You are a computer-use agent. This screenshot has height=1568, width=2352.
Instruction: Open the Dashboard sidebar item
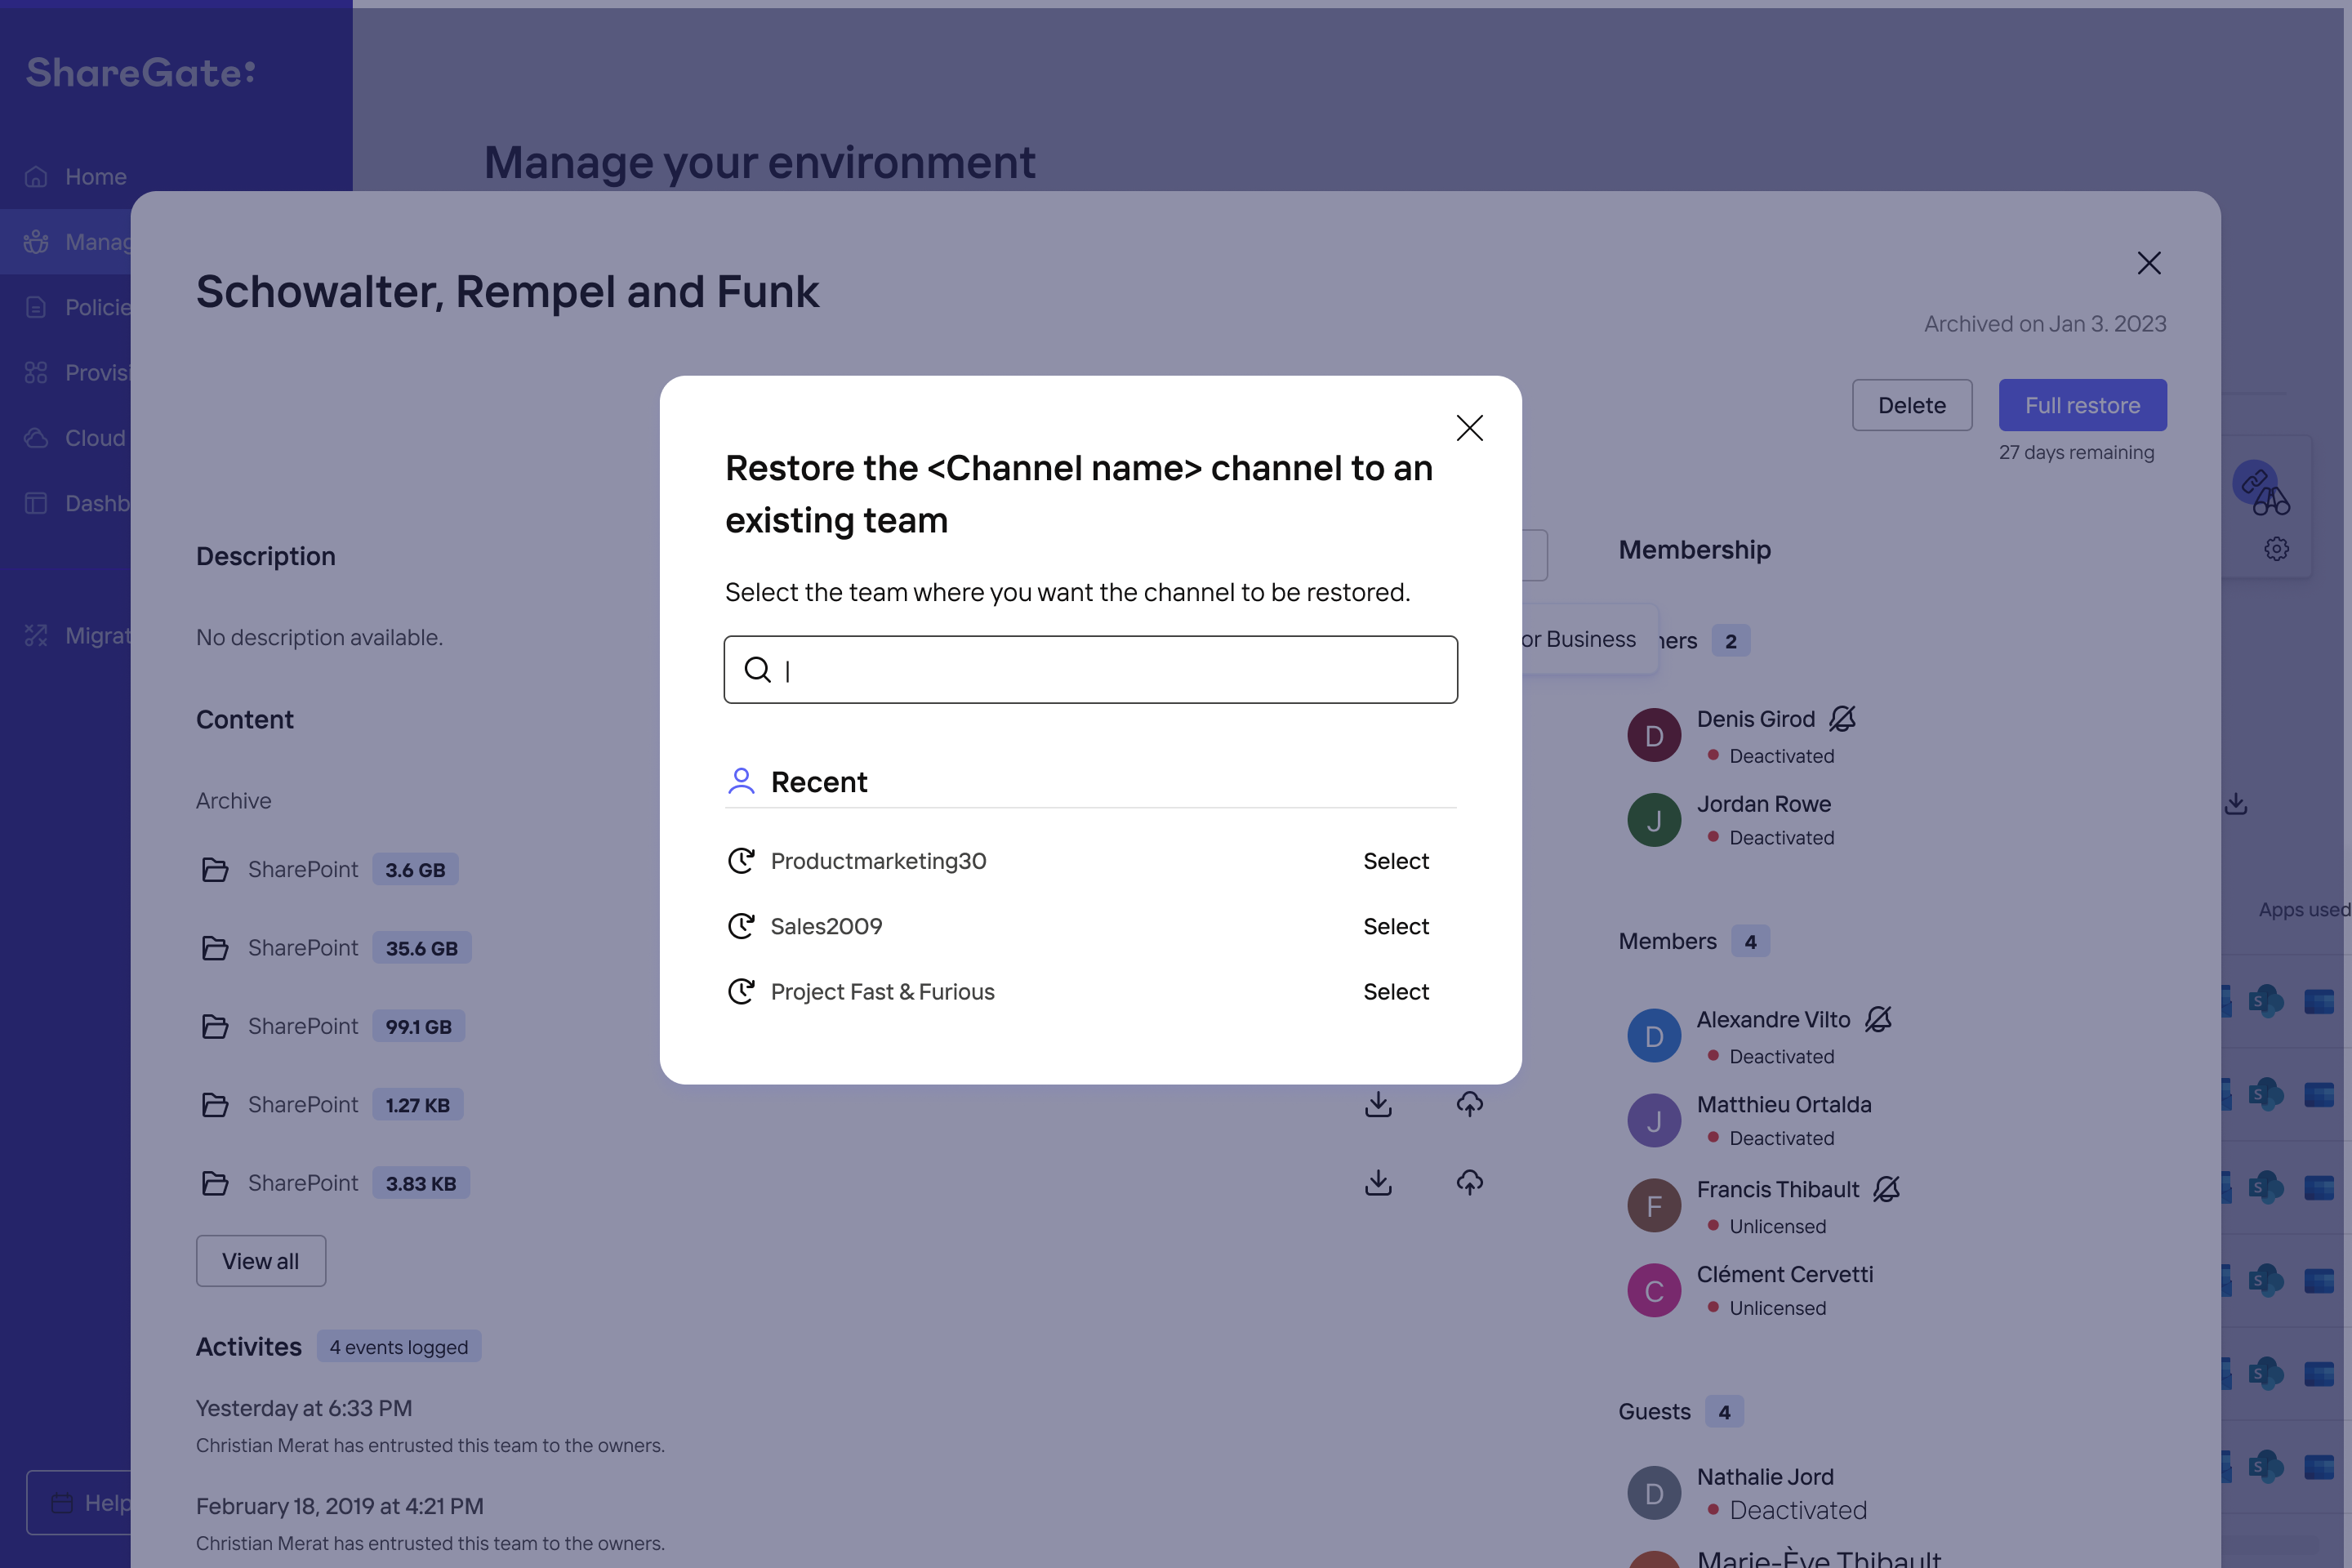point(66,503)
